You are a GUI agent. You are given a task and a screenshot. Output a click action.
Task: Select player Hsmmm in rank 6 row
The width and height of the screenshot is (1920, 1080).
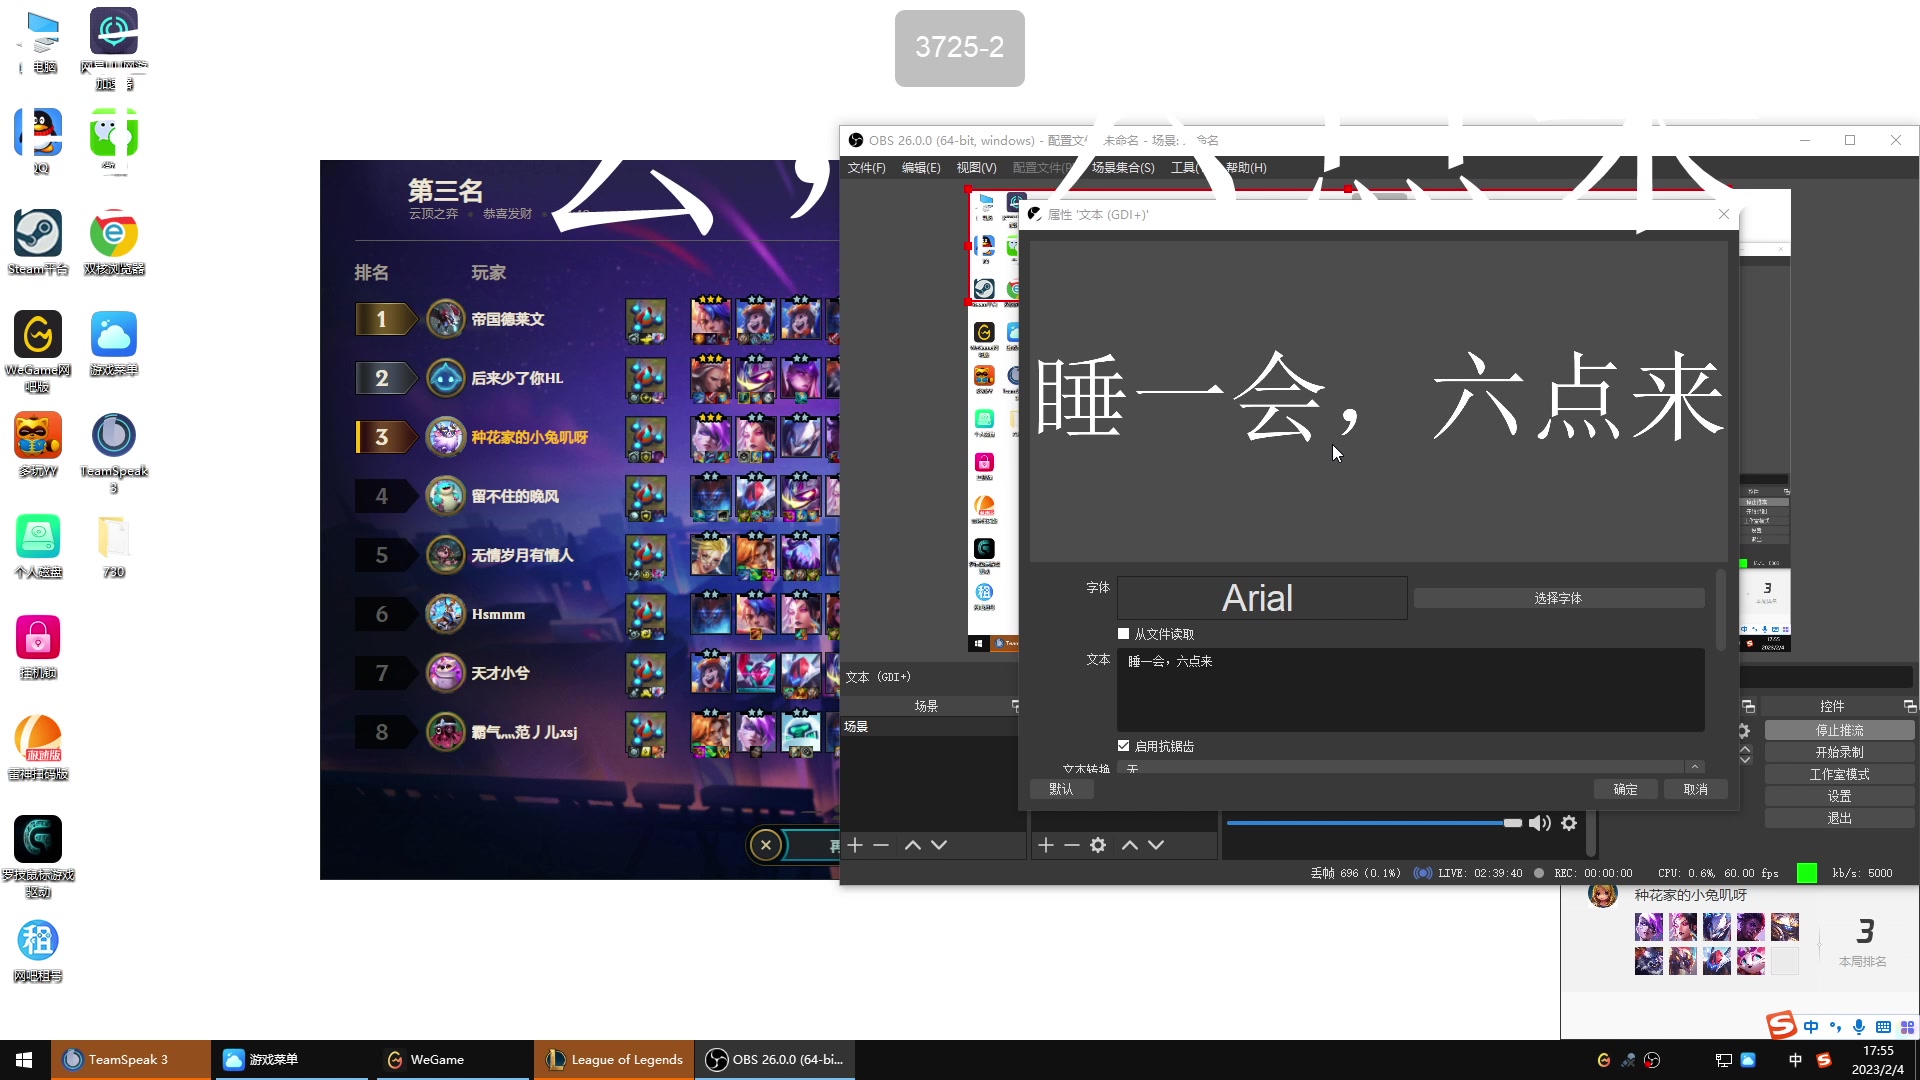coord(498,614)
